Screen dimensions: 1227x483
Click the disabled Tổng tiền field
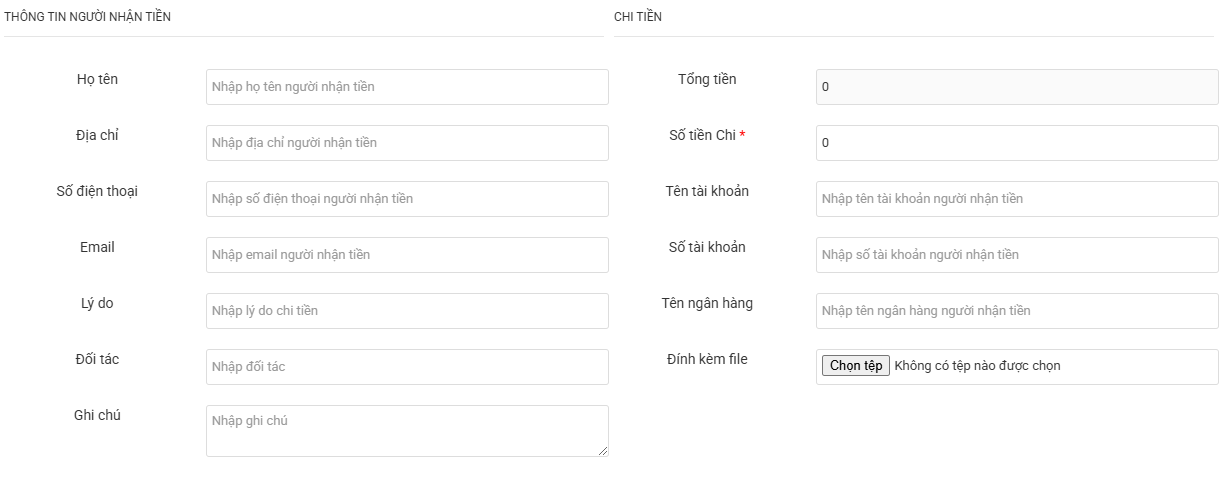[x=1017, y=87]
